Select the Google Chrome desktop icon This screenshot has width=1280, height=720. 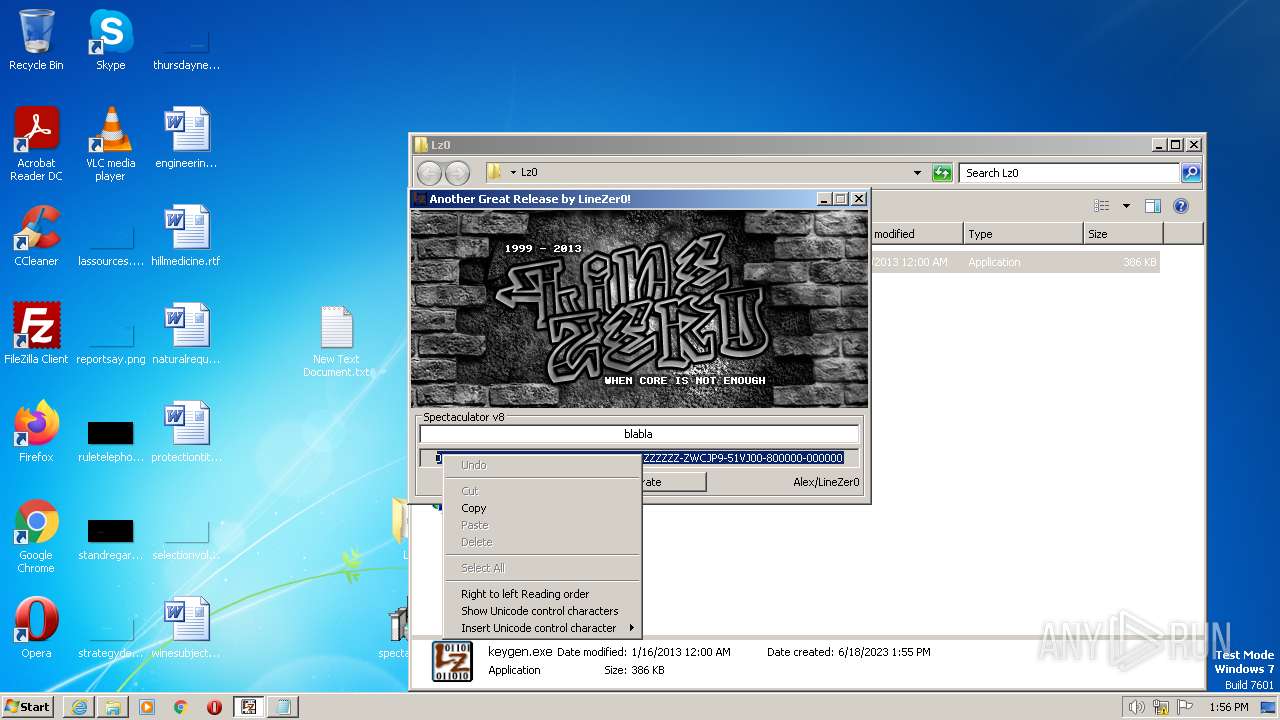tap(36, 536)
